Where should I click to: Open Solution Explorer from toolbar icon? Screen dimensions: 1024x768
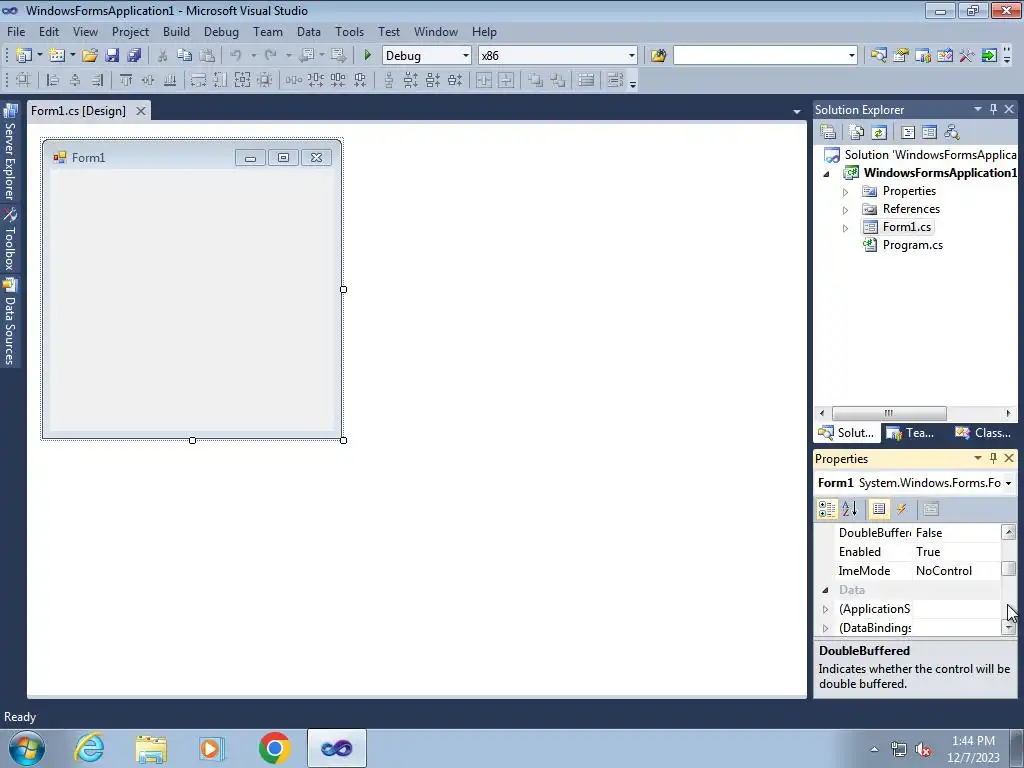878,56
